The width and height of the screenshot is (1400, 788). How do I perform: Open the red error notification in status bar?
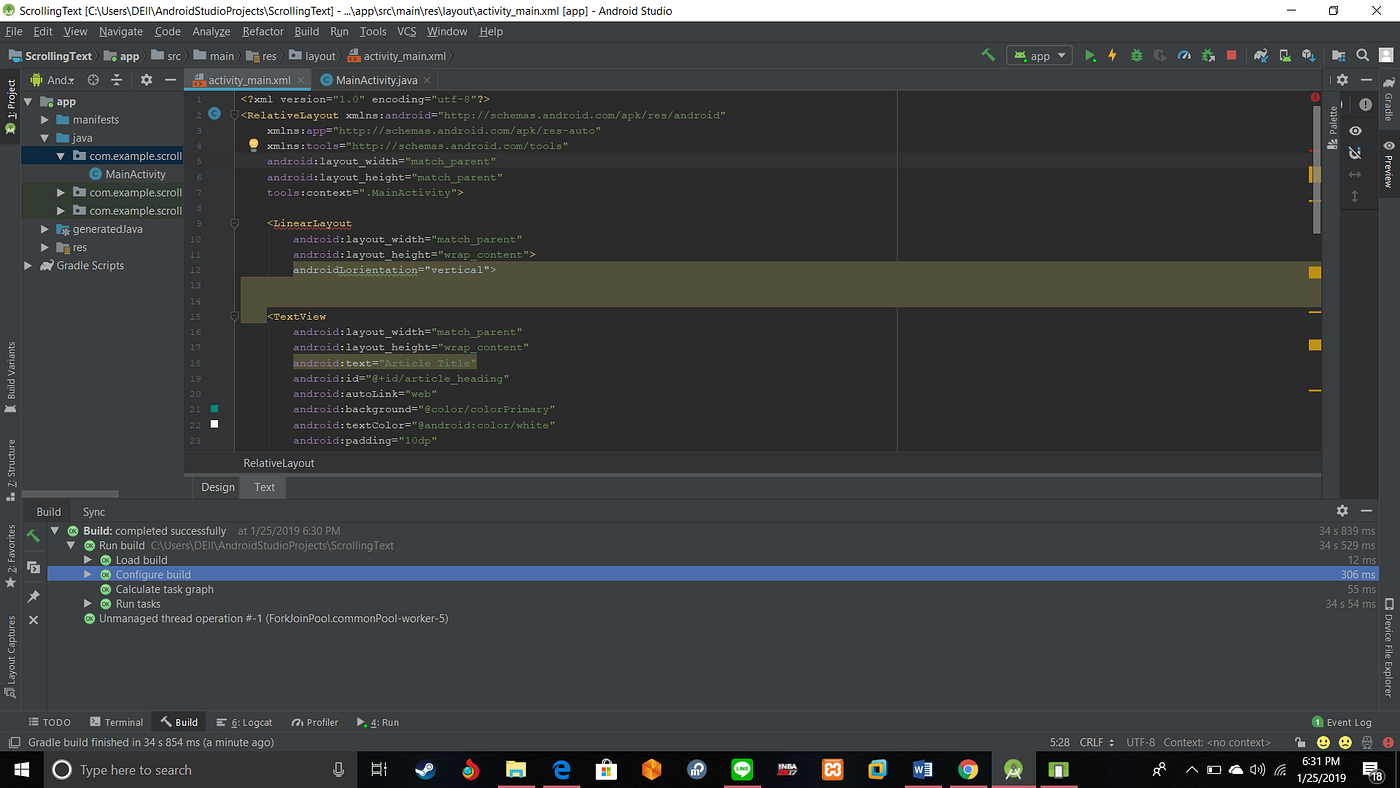click(1388, 742)
